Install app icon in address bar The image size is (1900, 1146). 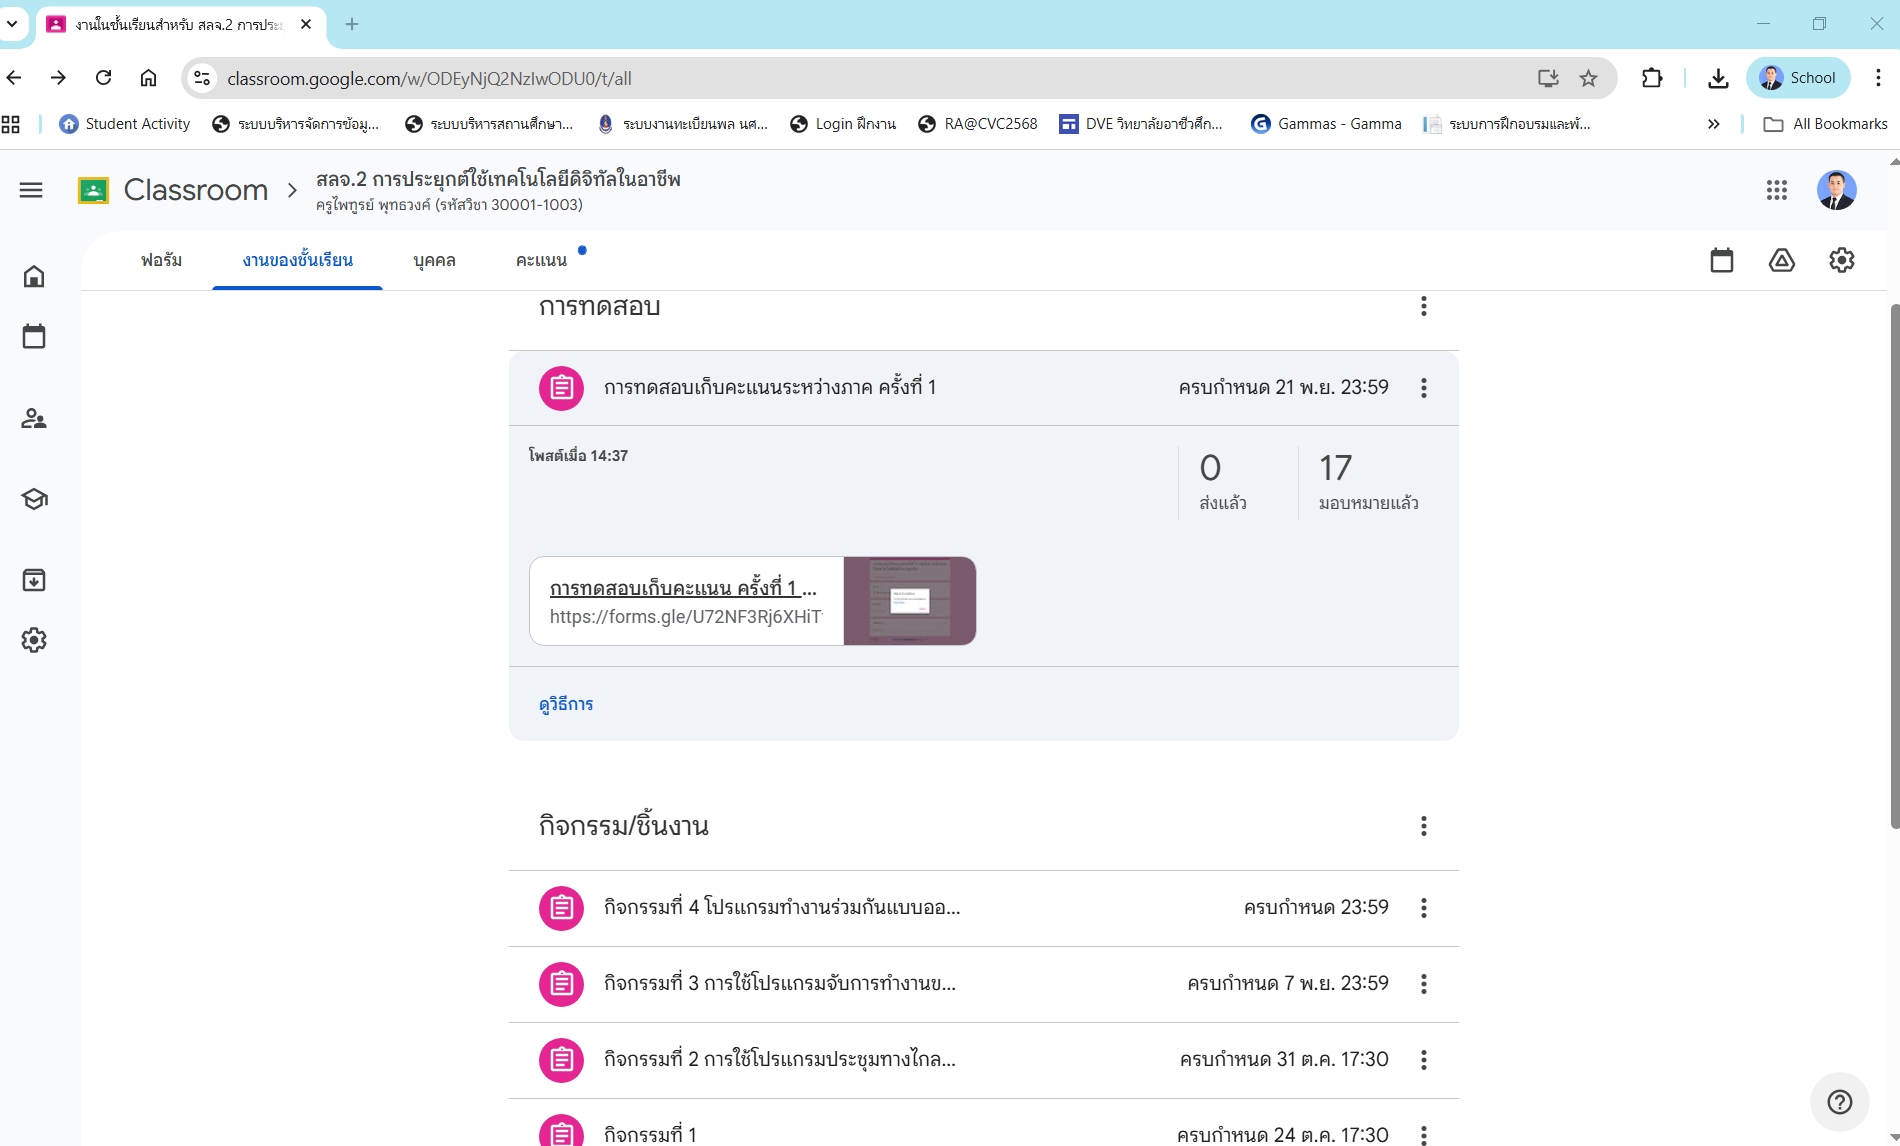click(x=1548, y=78)
